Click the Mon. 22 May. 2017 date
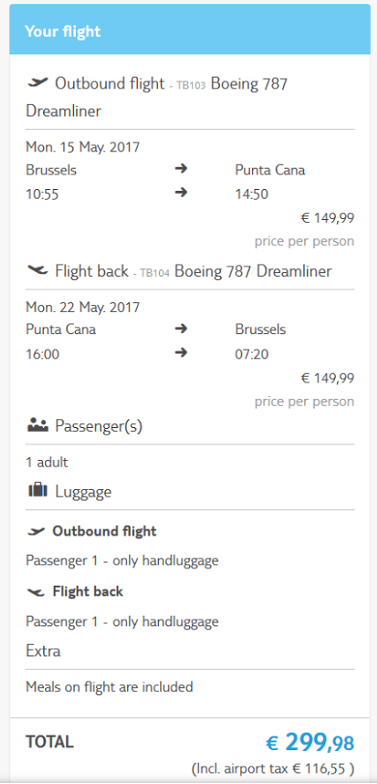 click(83, 306)
